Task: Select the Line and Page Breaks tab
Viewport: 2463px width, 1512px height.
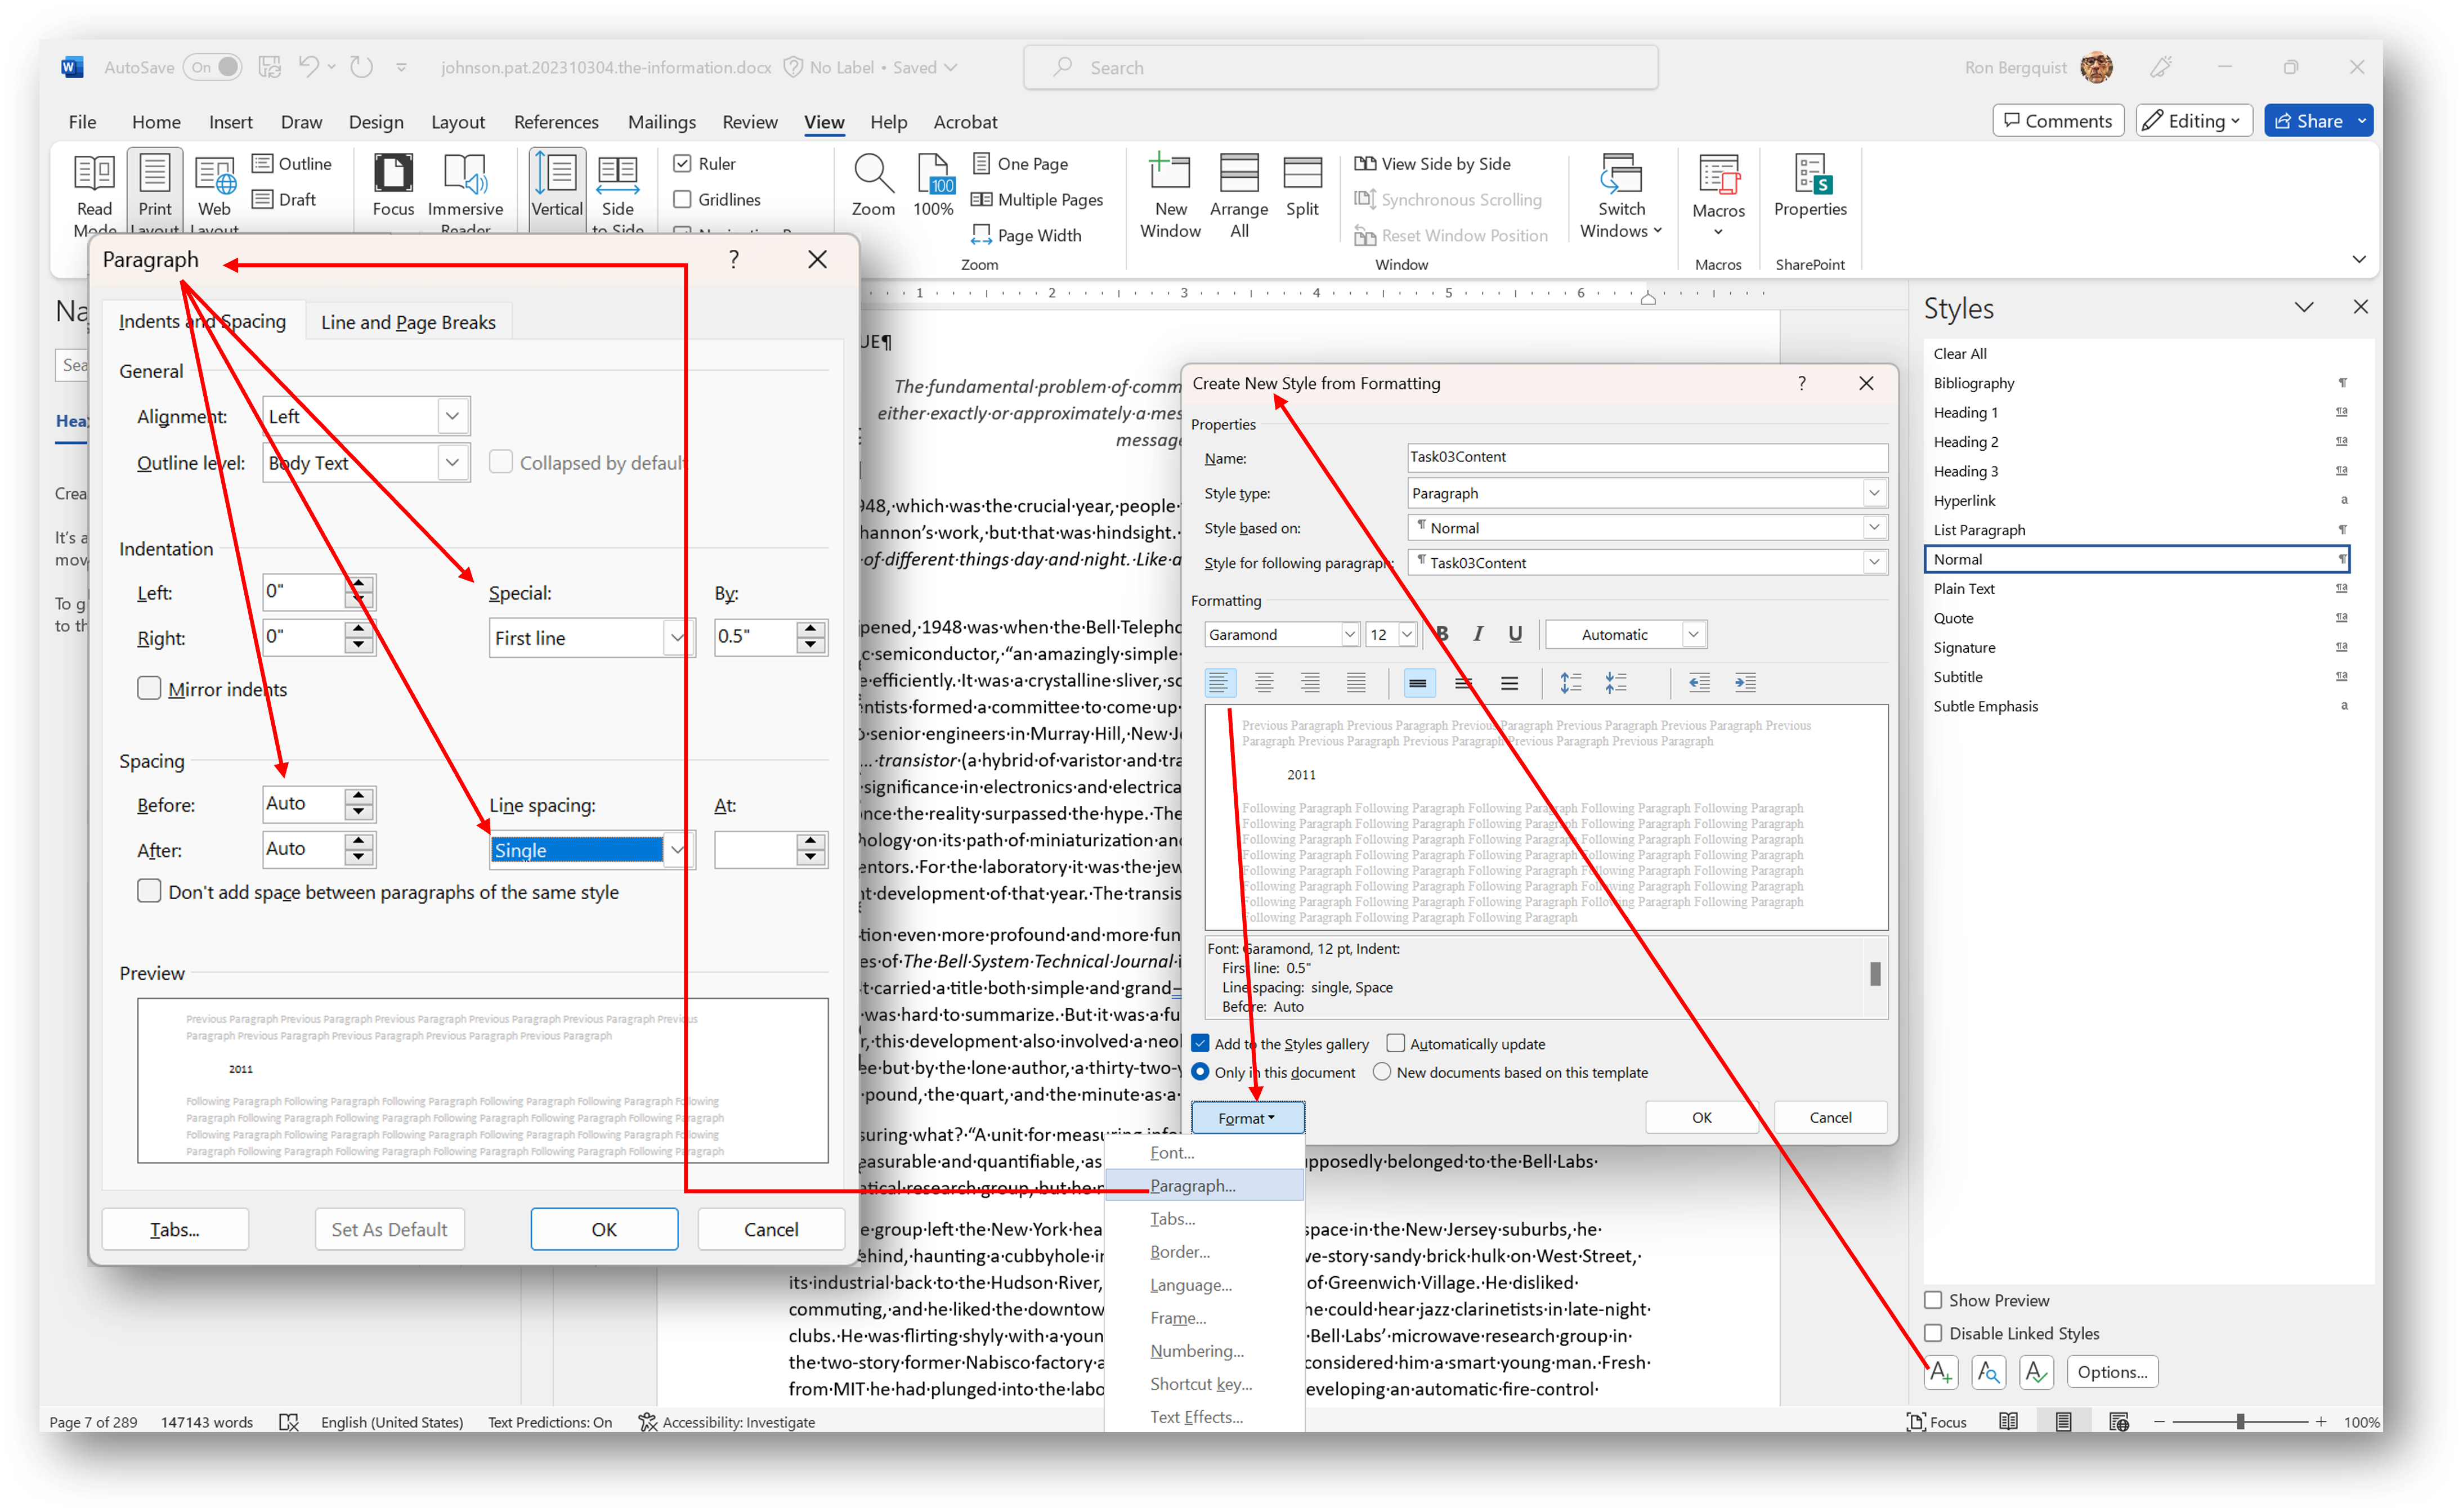Action: click(406, 322)
